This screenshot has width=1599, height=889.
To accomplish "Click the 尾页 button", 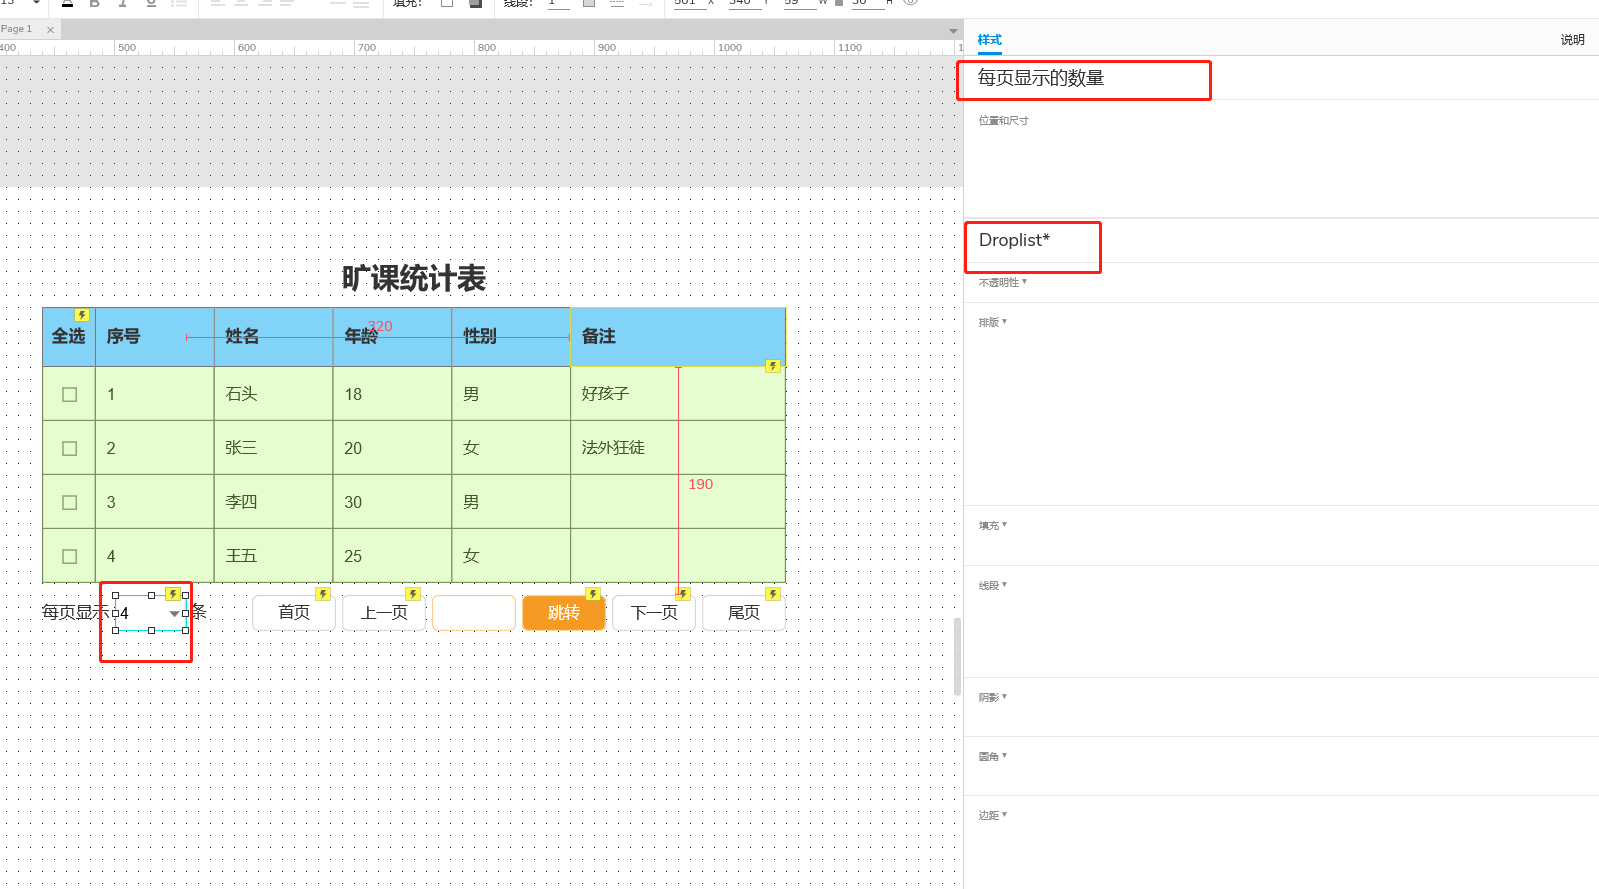I will [744, 612].
